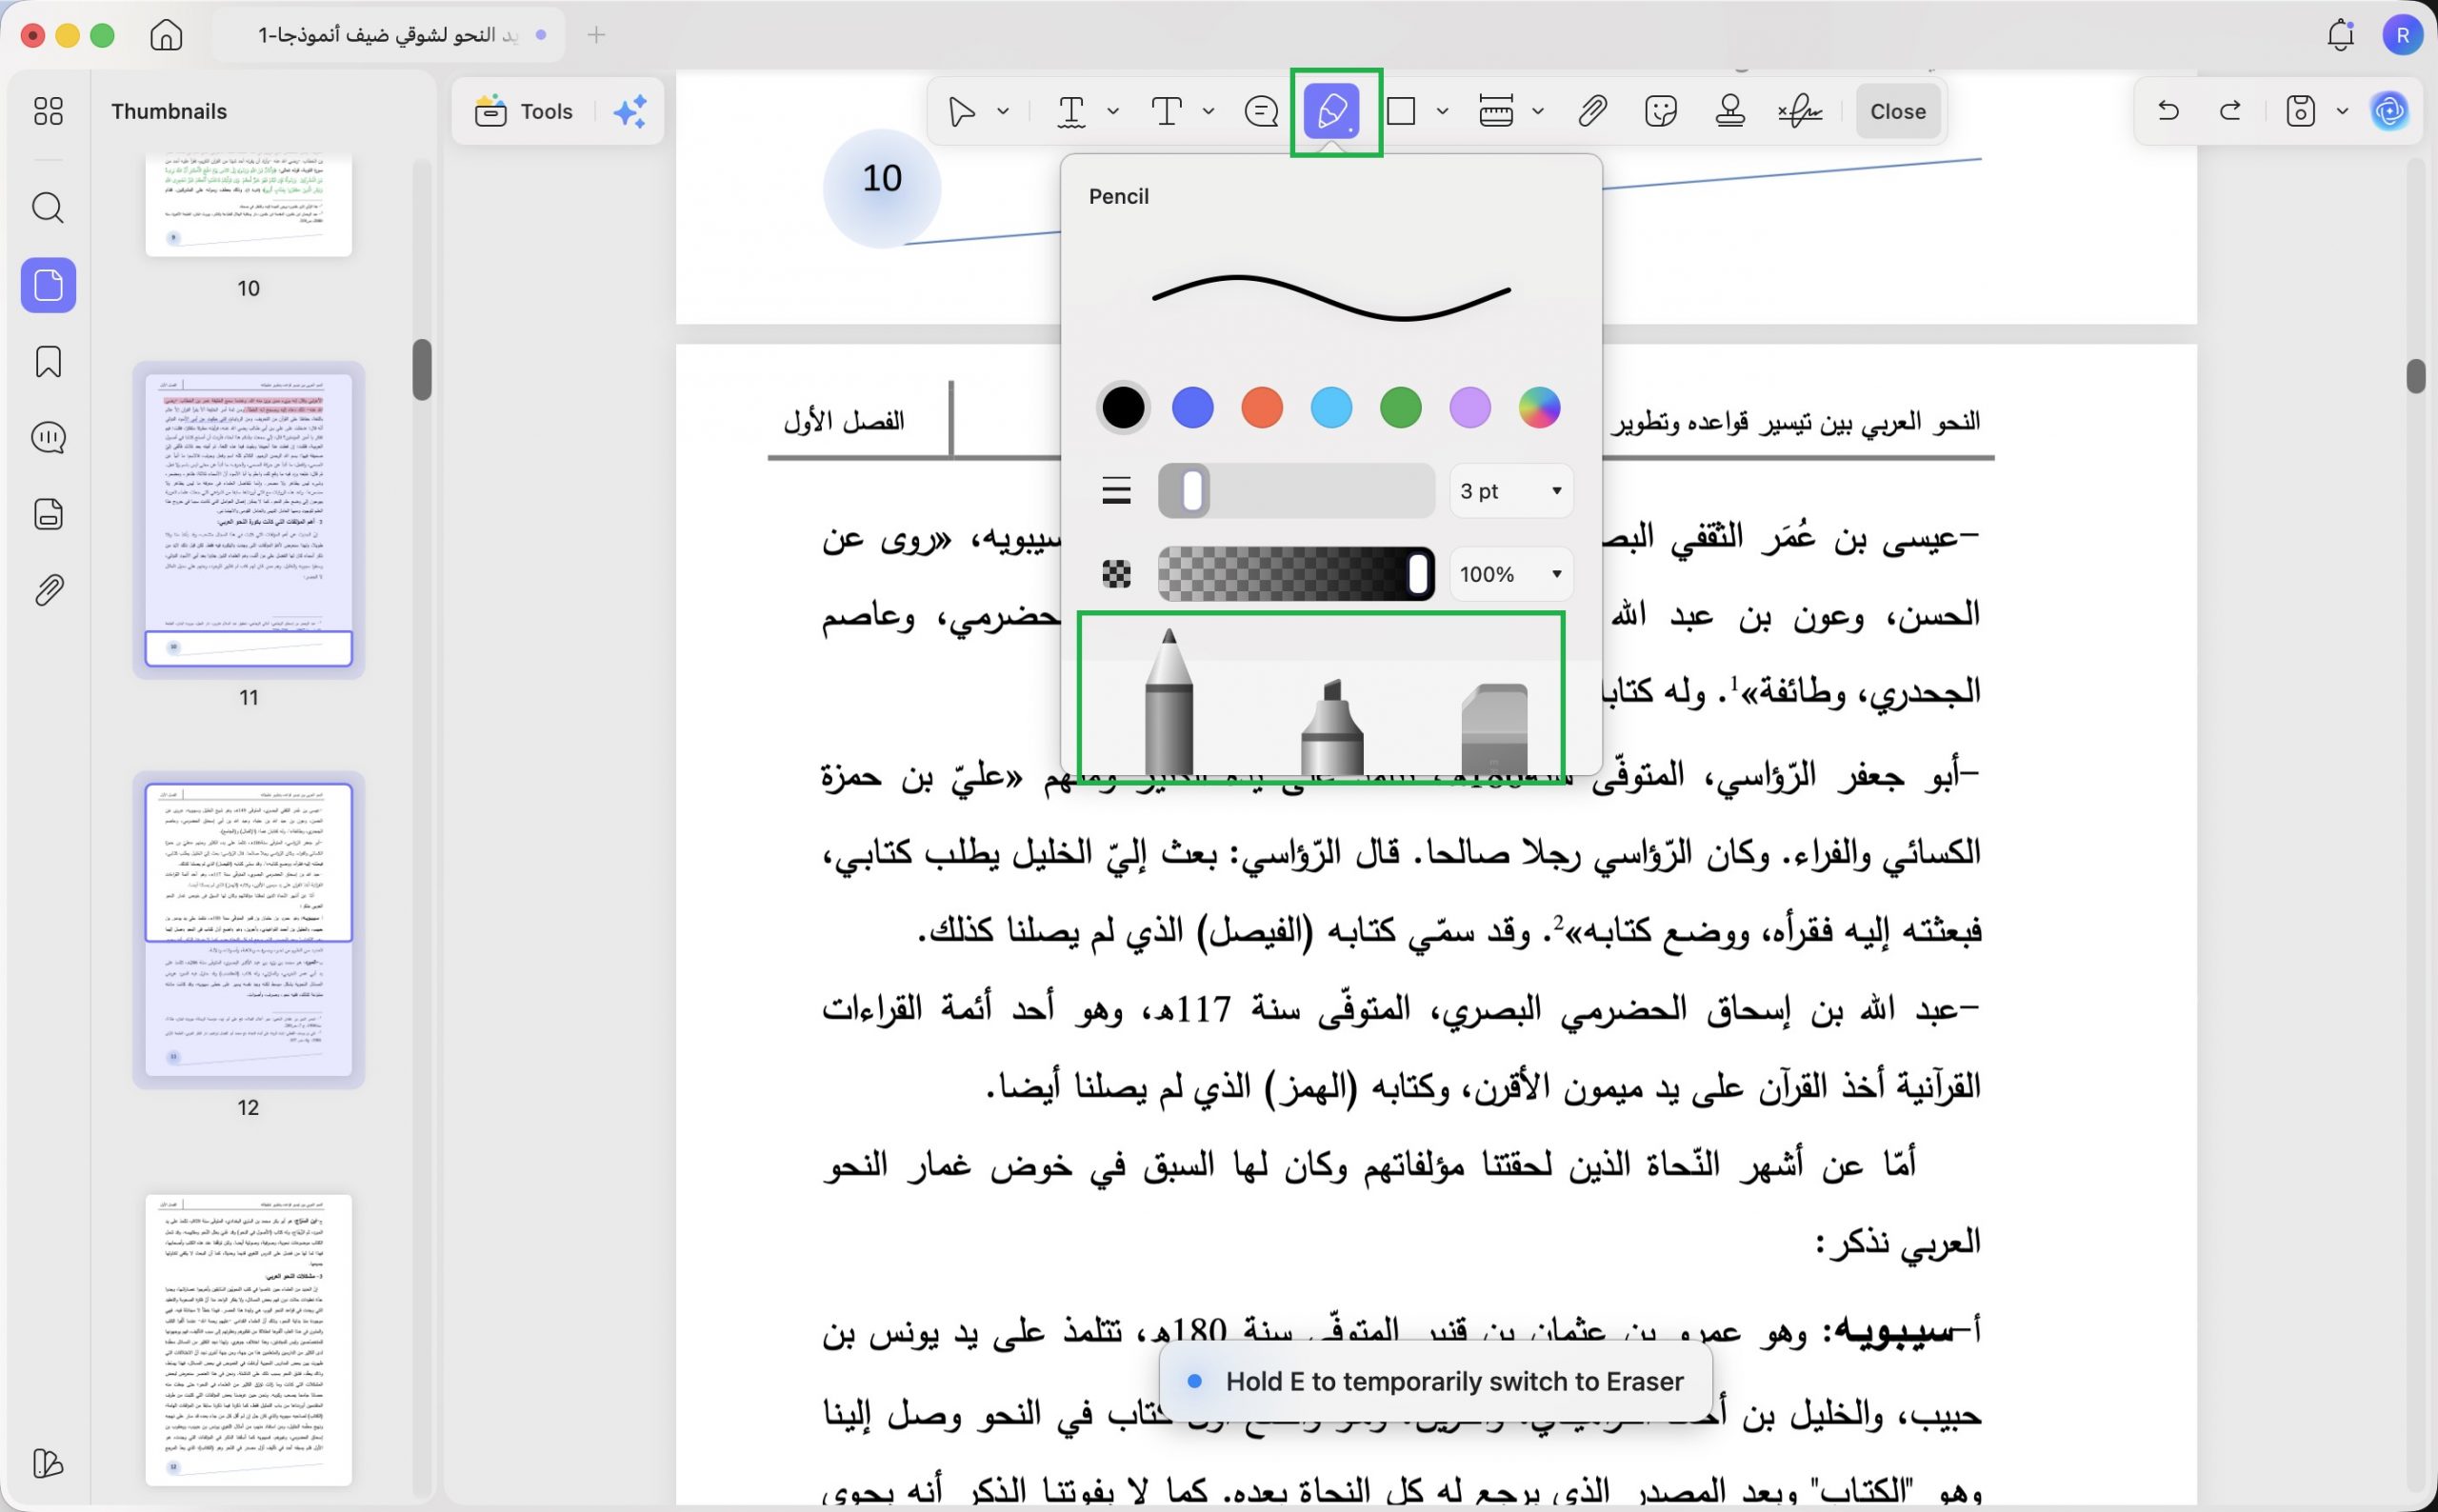Choose the eraser pen type
Image resolution: width=2438 pixels, height=1512 pixels.
(1495, 729)
